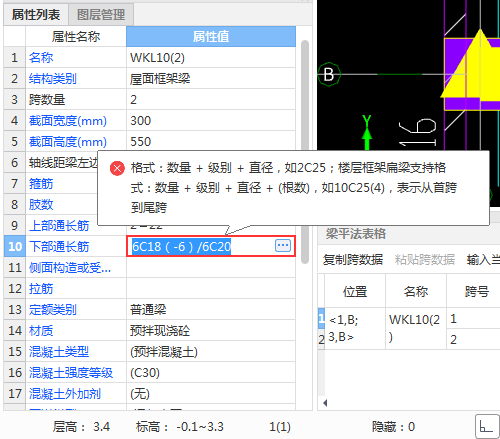
Task: Click the 普通梁 value cell
Action: (211, 310)
